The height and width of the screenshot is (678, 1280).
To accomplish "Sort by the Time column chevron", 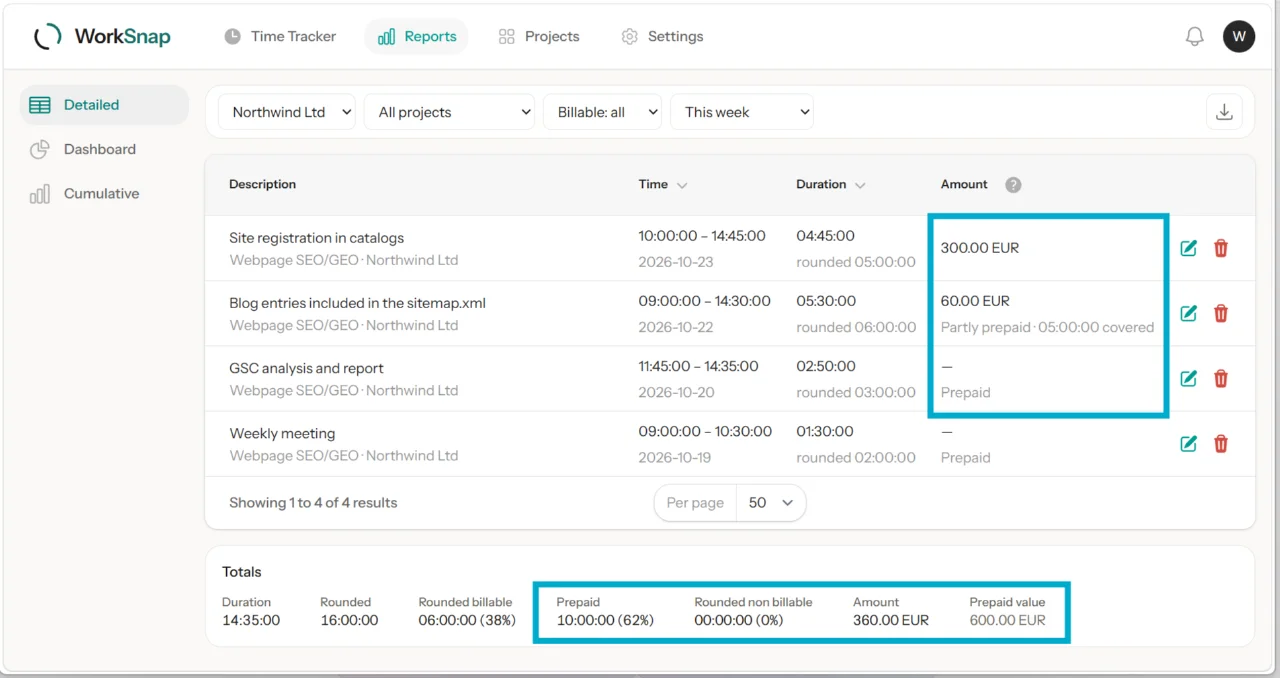I will (x=682, y=185).
